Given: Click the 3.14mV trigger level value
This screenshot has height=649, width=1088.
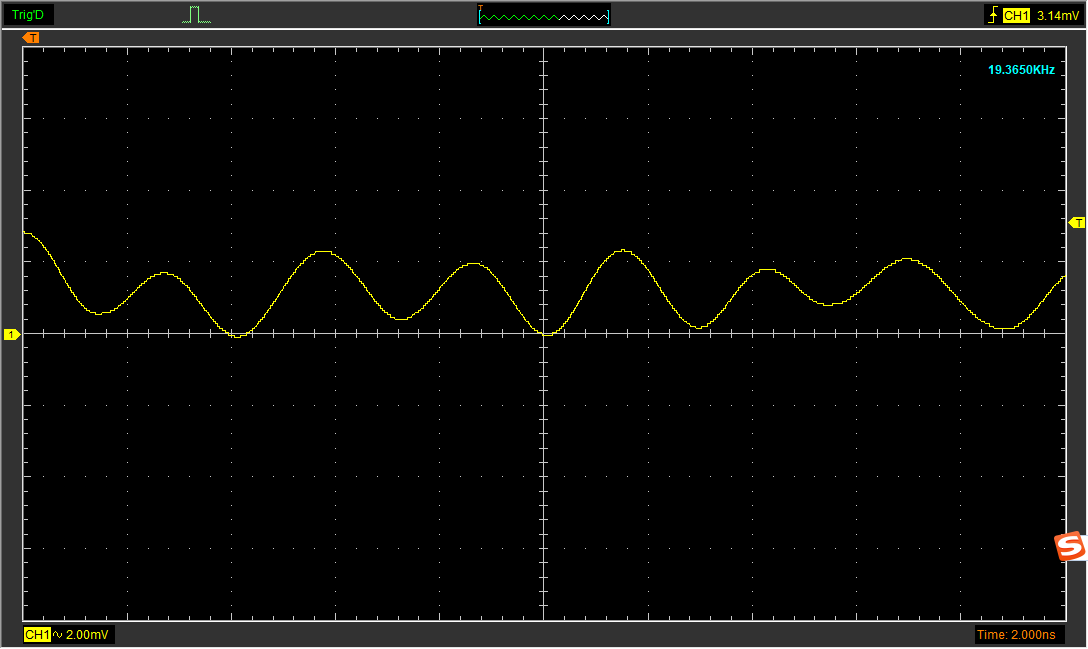Looking at the screenshot, I should (x=1057, y=15).
